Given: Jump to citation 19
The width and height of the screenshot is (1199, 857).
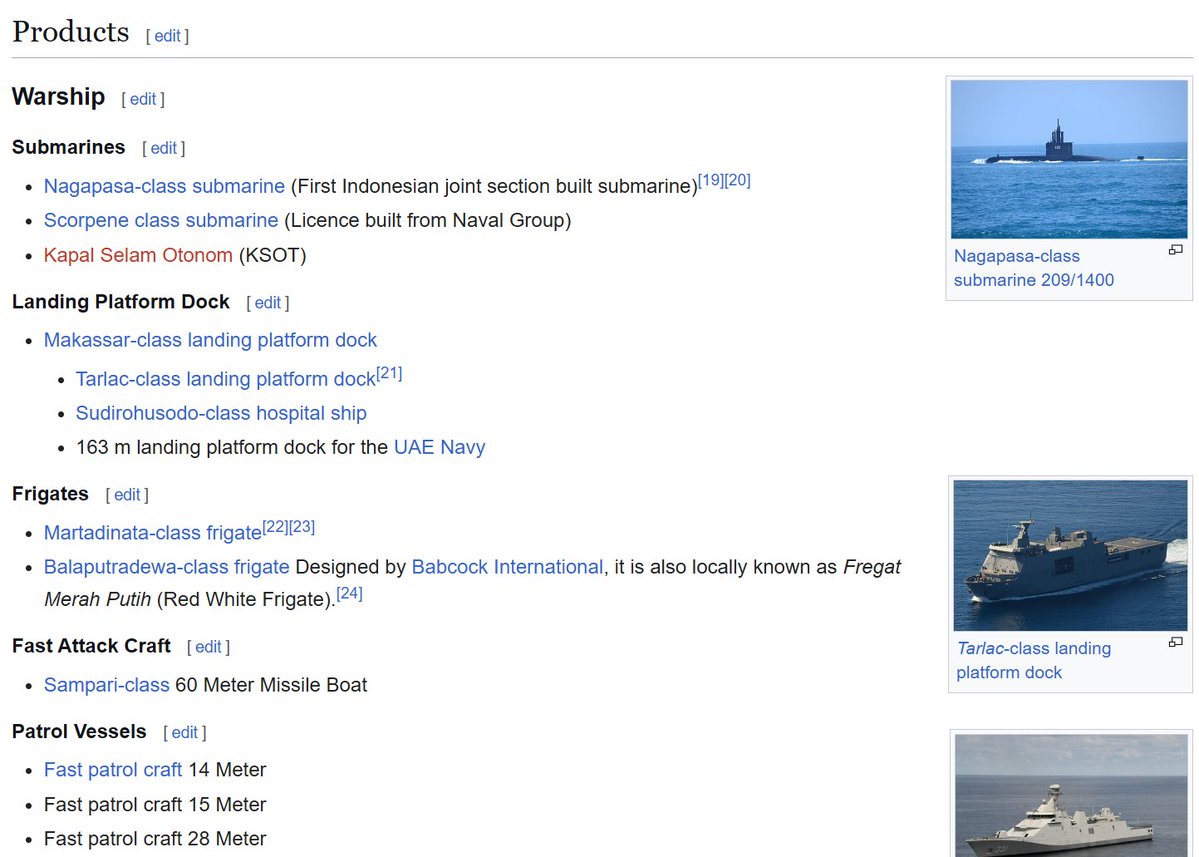Looking at the screenshot, I should 711,180.
